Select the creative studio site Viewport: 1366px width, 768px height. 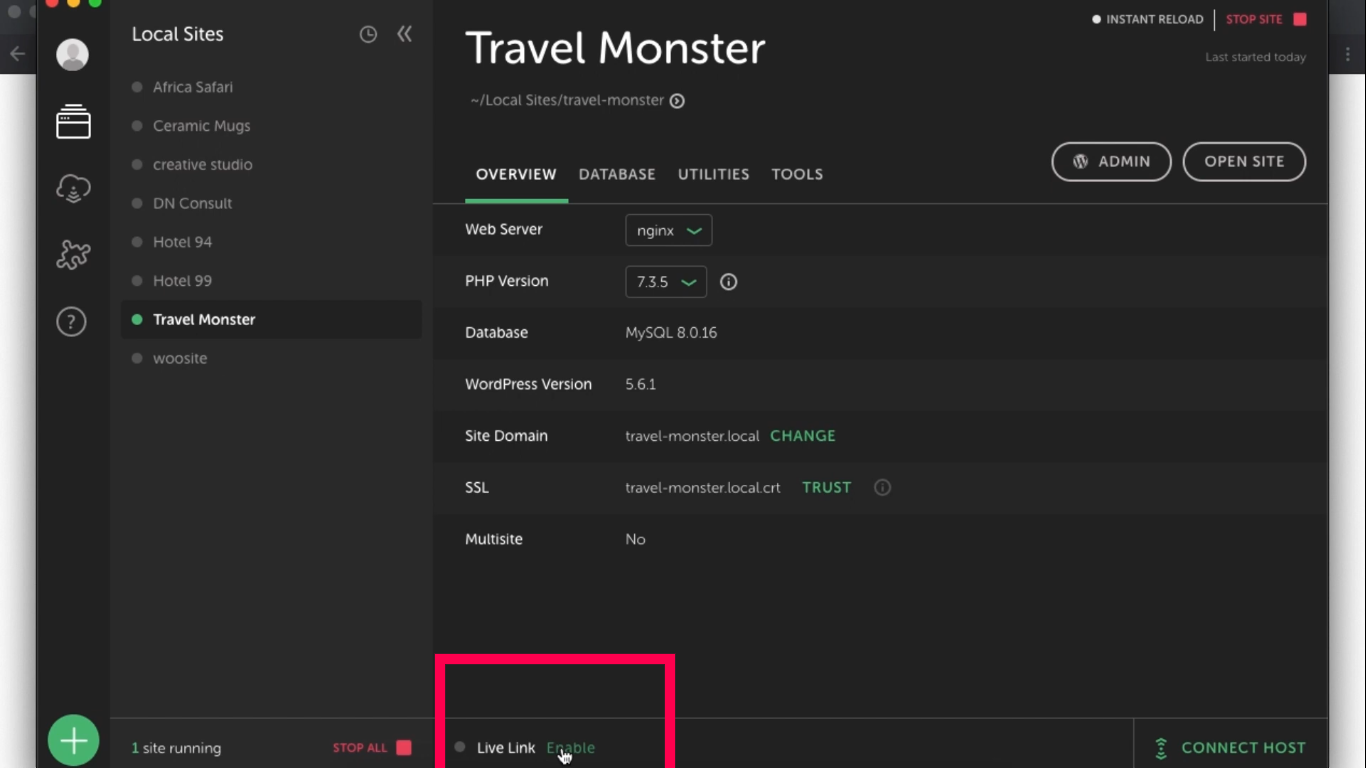coord(271,165)
